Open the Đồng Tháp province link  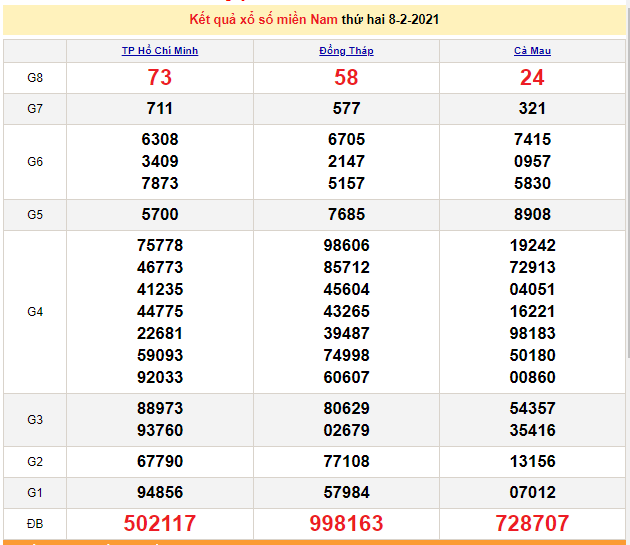coord(346,51)
